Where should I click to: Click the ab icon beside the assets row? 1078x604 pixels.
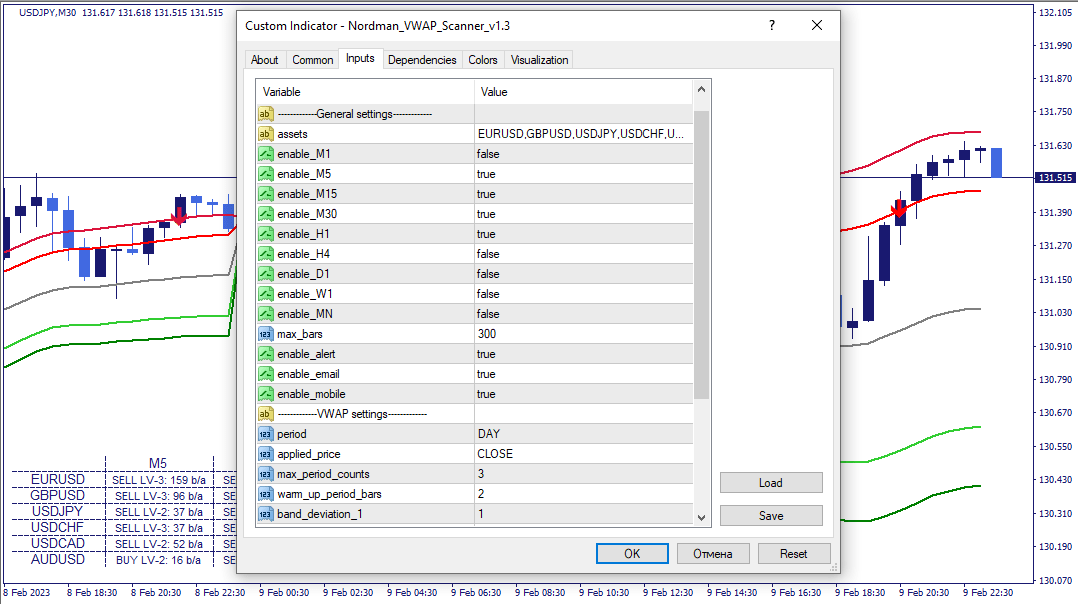pos(265,133)
